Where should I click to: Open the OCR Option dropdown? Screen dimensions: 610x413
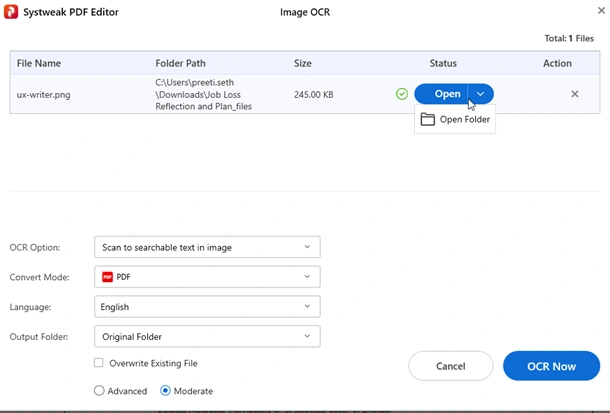(207, 247)
